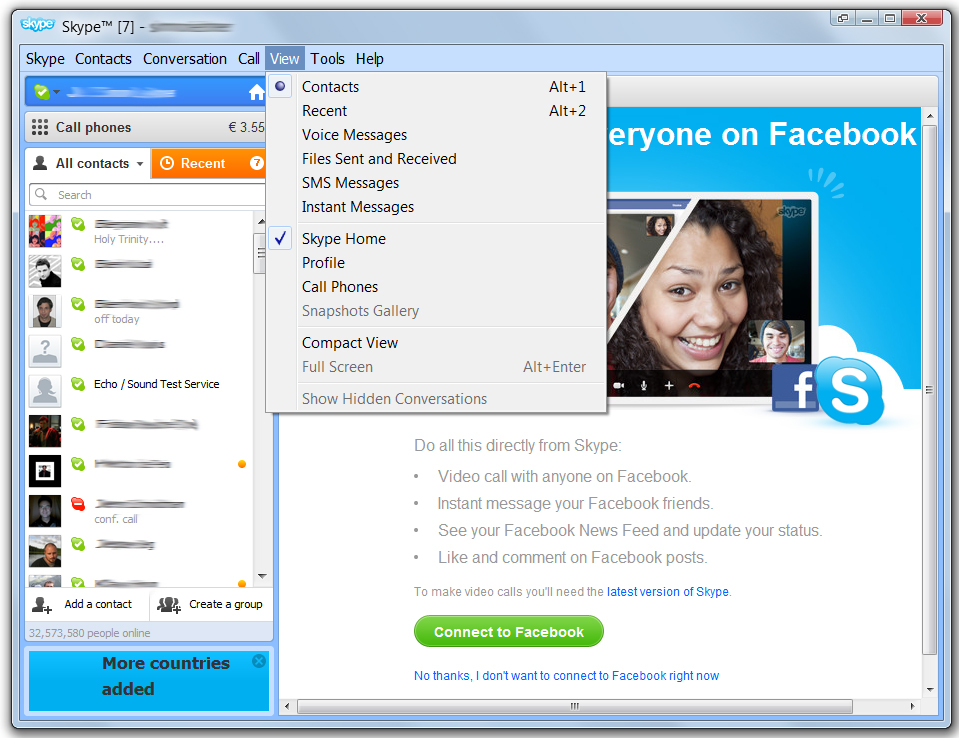
Task: Click the black-and-white portrait contact avatar
Action: pyautogui.click(x=45, y=271)
